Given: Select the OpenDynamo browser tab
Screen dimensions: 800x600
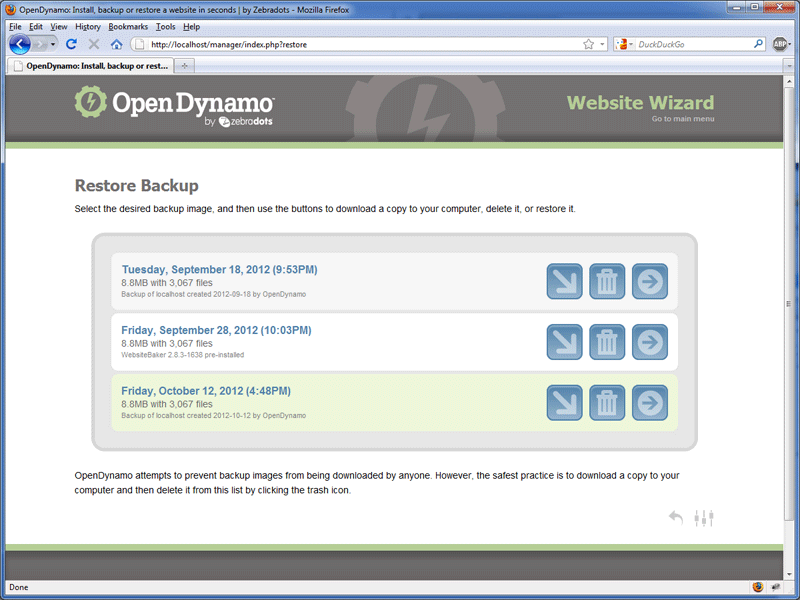Looking at the screenshot, I should (90, 65).
